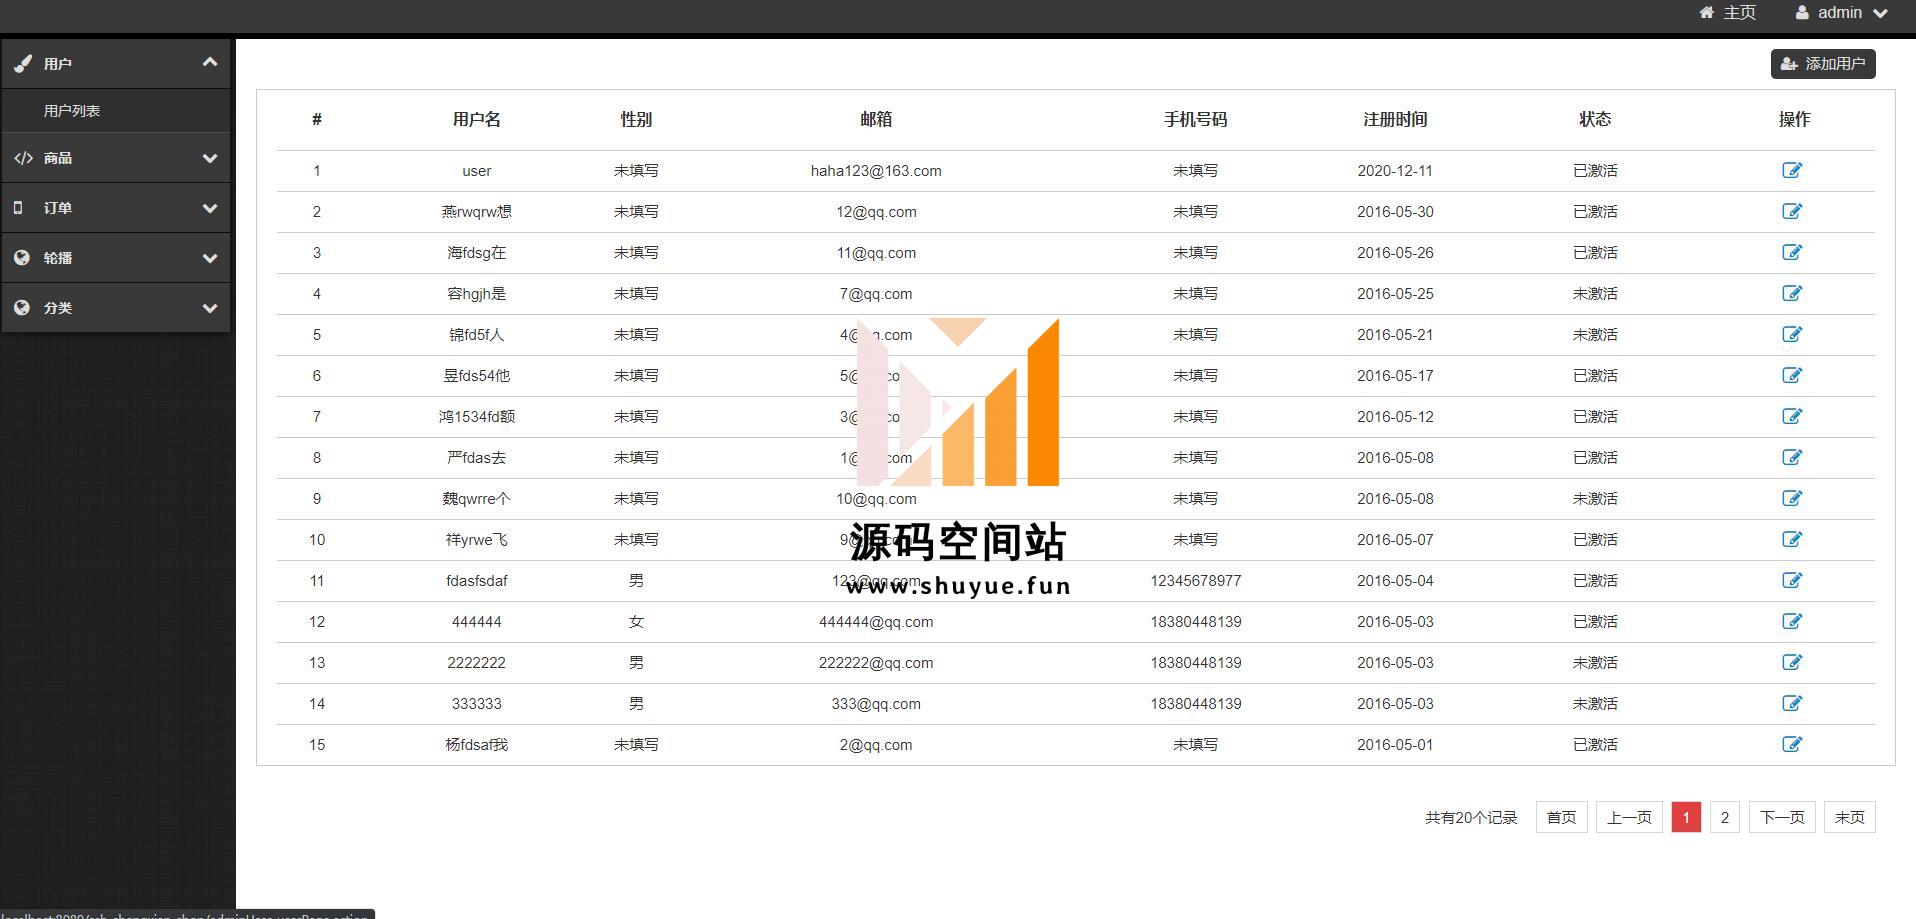
Task: Click edit icon for row 15
Action: [x=1792, y=745]
